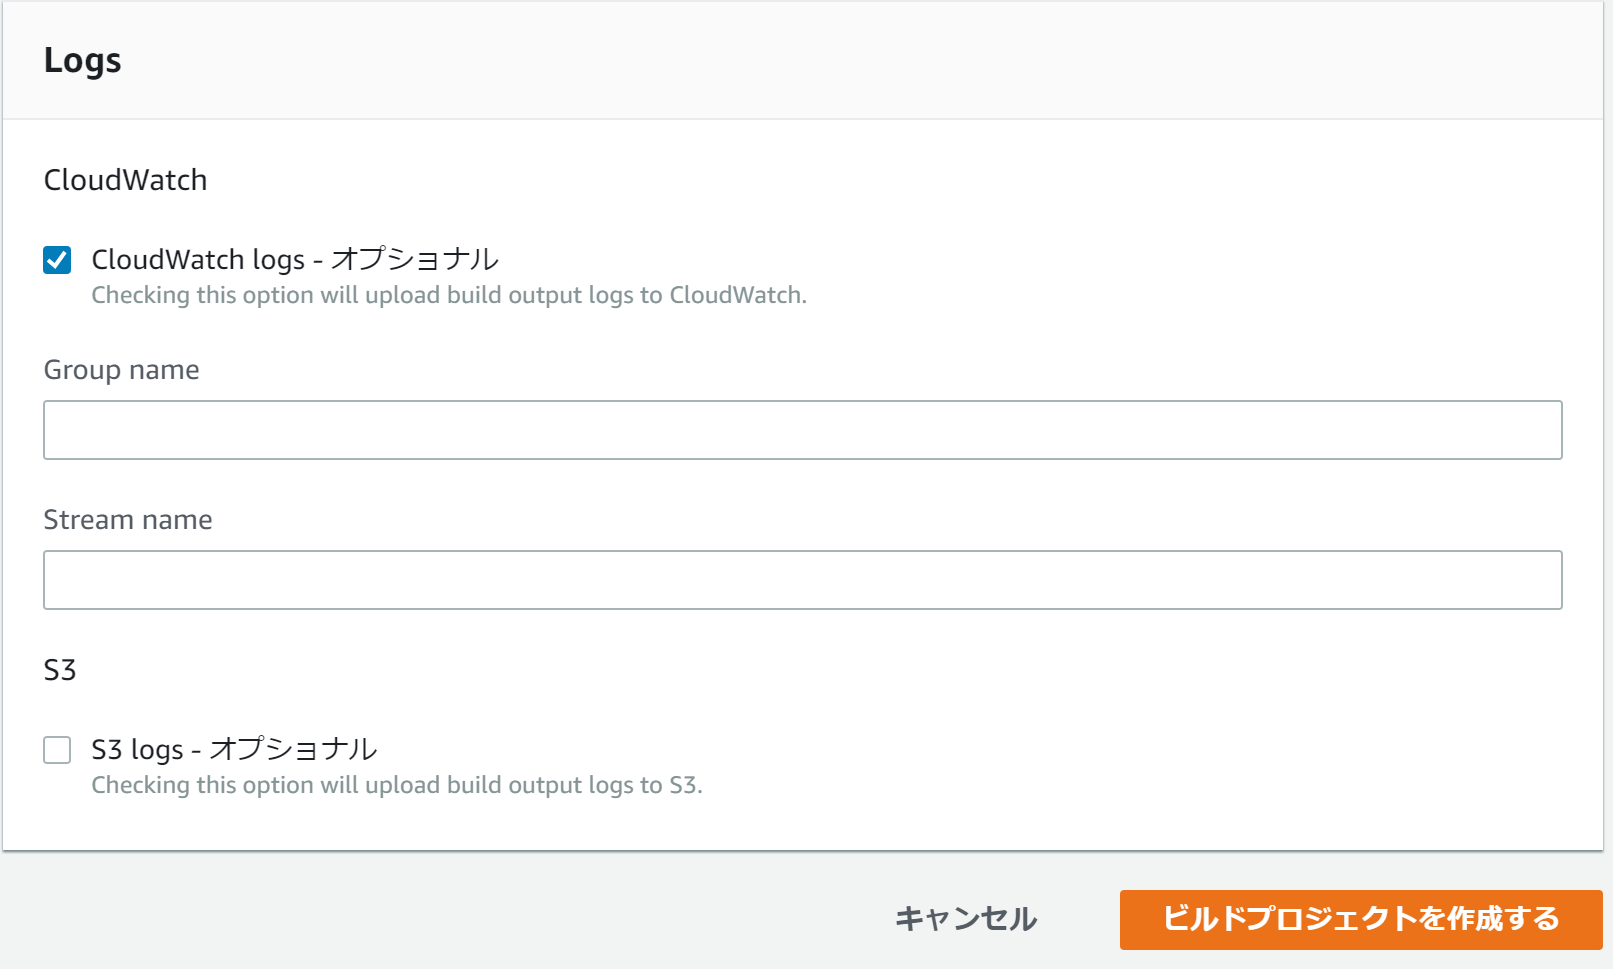
Task: Select the CloudWatch section title
Action: tap(125, 180)
